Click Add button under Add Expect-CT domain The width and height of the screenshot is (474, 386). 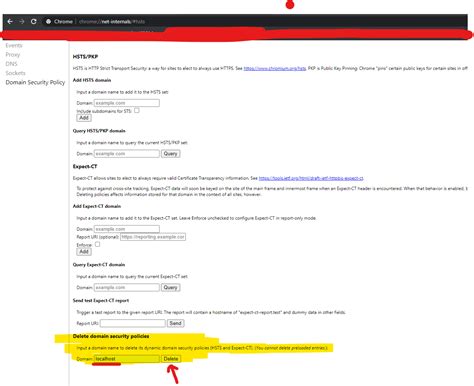[84, 252]
